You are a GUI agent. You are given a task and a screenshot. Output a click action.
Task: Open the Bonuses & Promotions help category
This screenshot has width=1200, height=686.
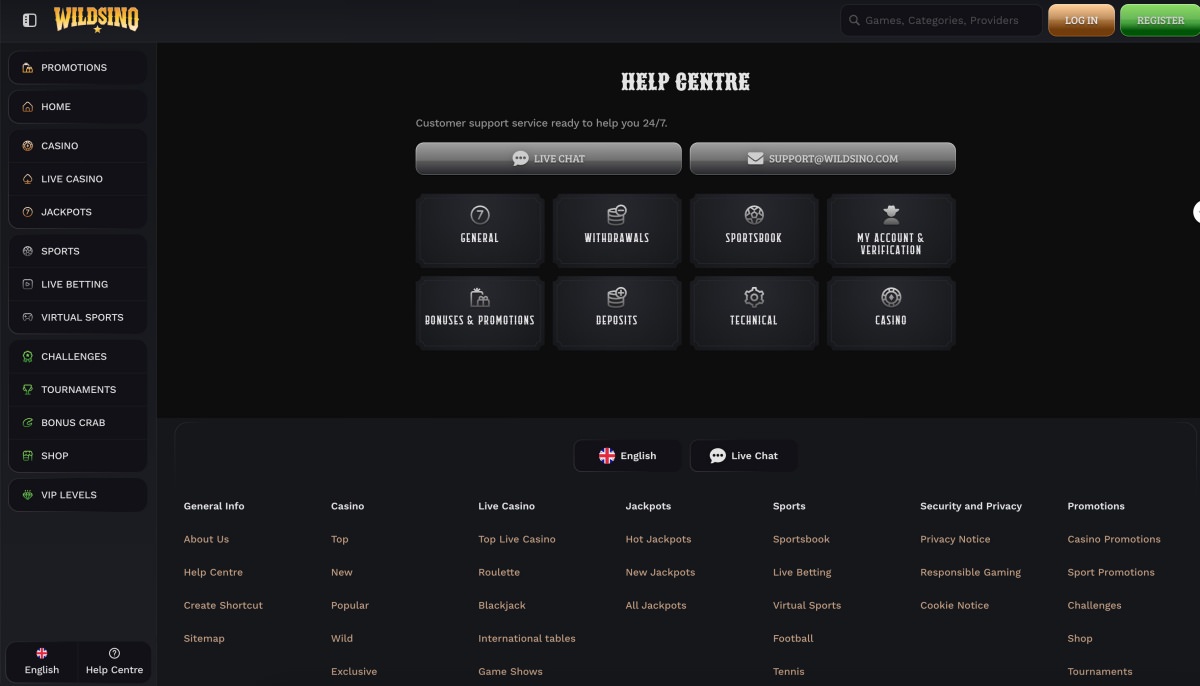pos(480,313)
